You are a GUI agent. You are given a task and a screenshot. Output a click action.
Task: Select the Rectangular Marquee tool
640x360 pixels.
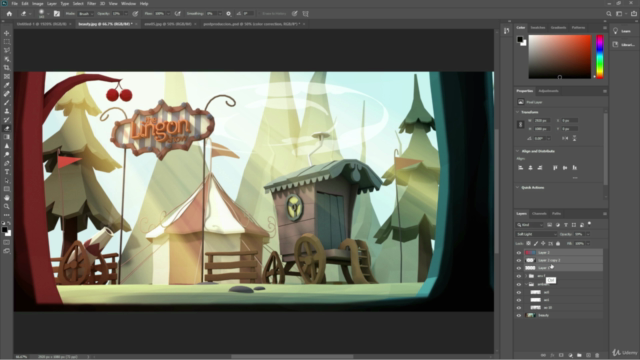pyautogui.click(x=7, y=42)
